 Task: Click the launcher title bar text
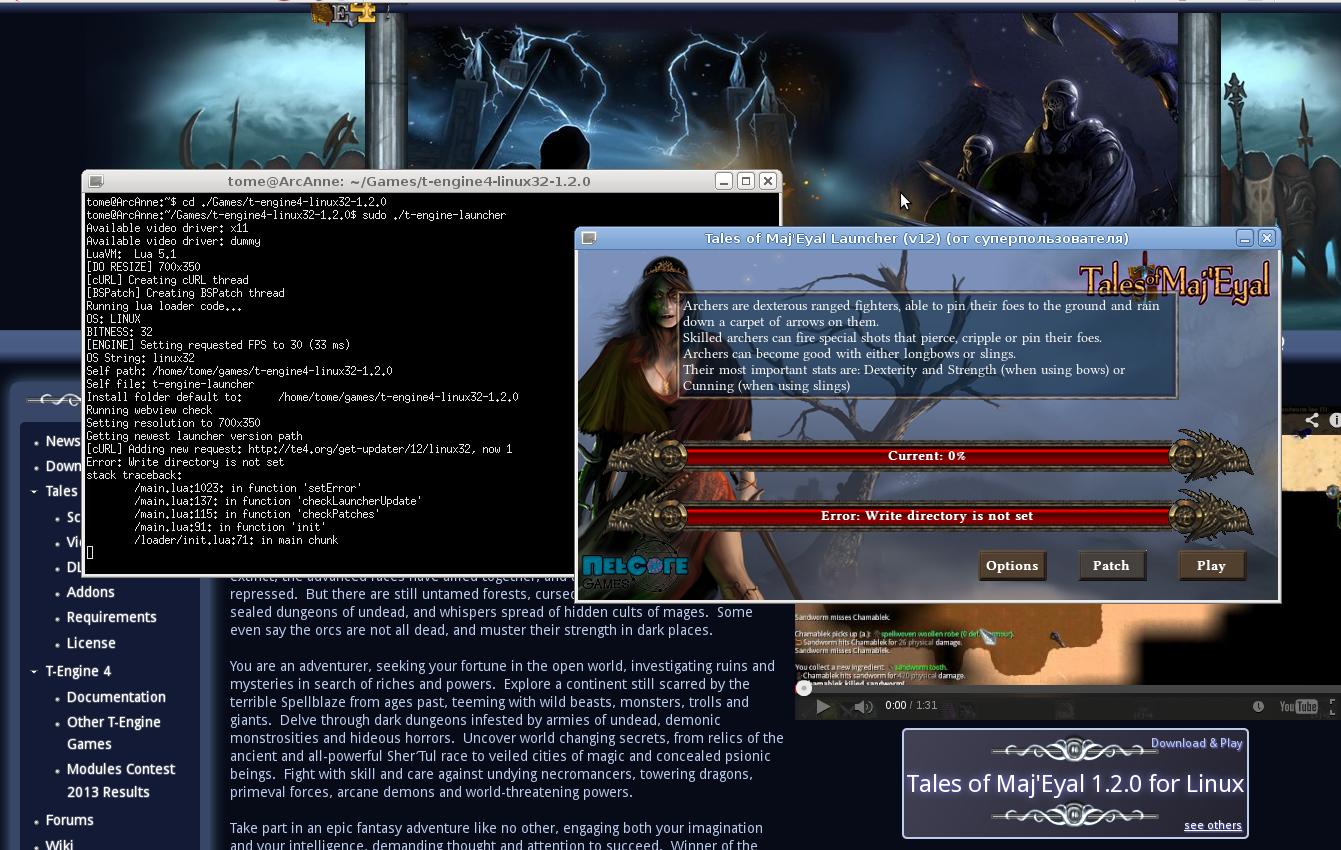917,238
